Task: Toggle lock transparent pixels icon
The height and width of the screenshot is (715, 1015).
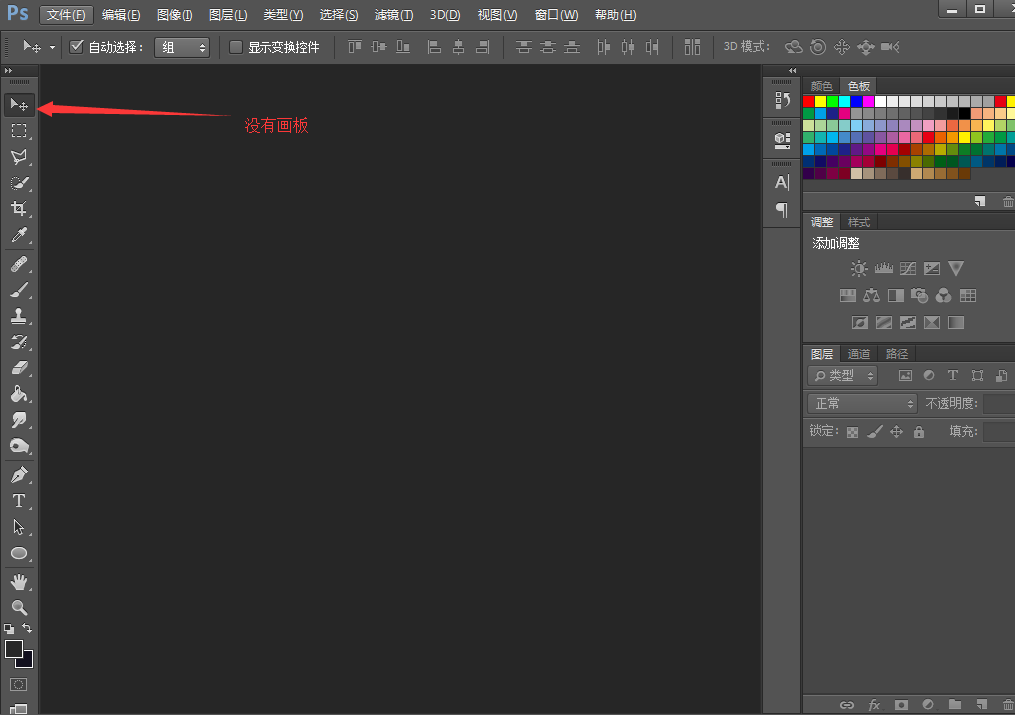Action: [852, 432]
